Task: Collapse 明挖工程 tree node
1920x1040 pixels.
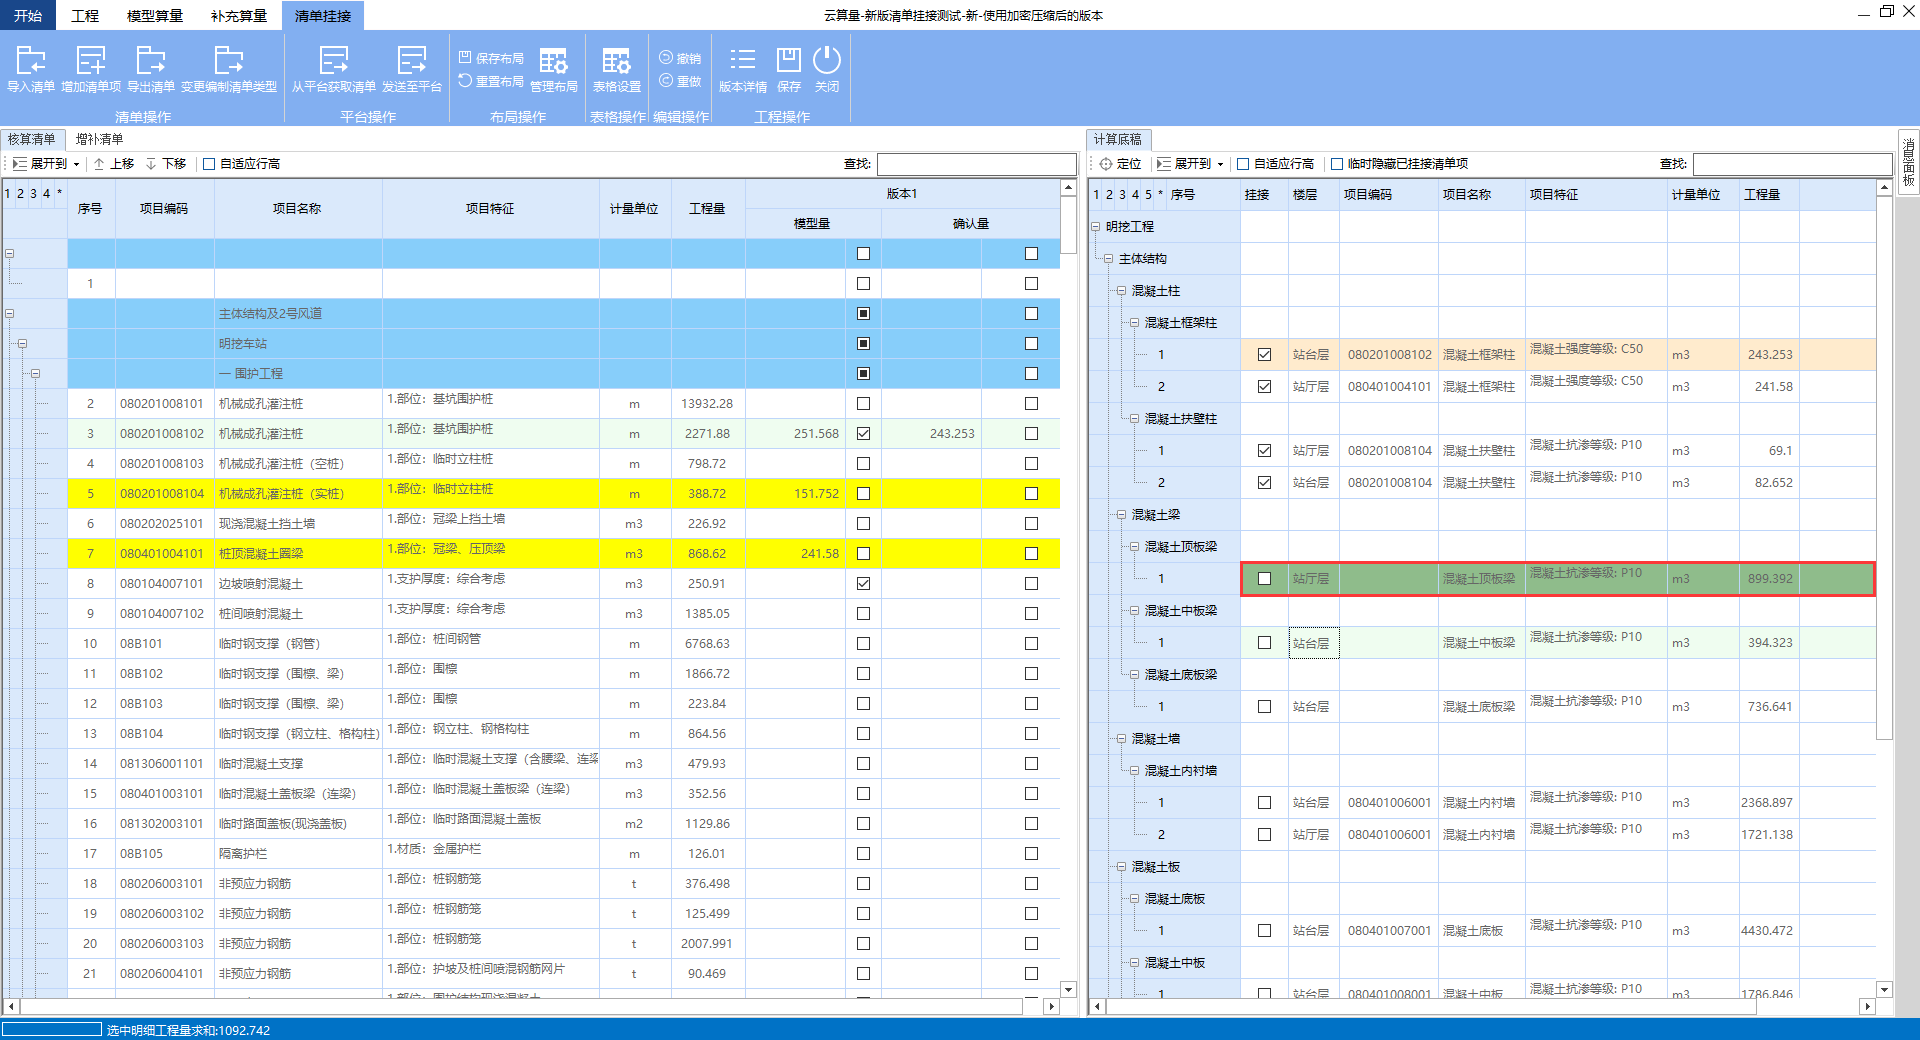Action: pyautogui.click(x=1096, y=227)
